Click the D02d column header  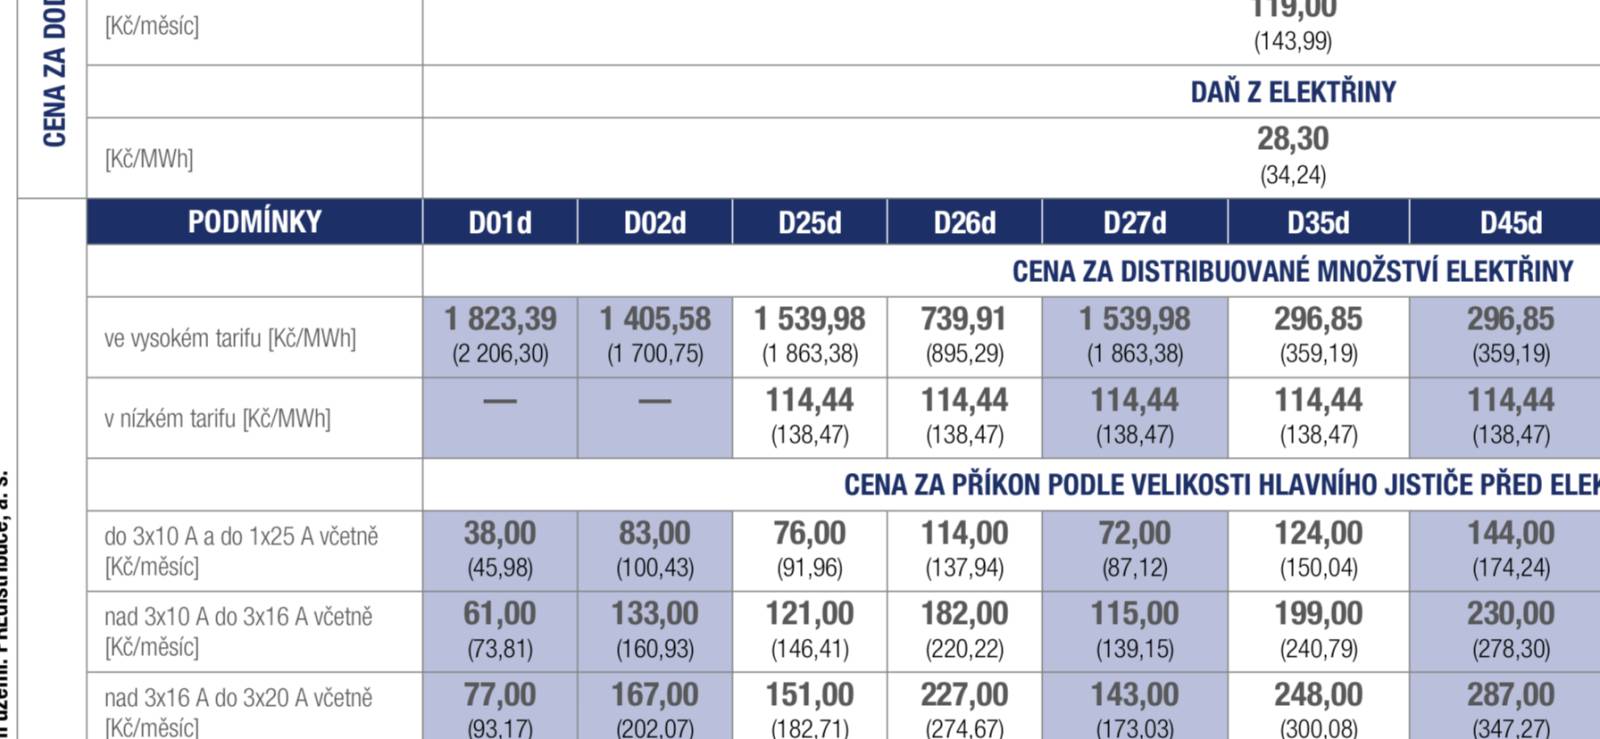(x=655, y=222)
